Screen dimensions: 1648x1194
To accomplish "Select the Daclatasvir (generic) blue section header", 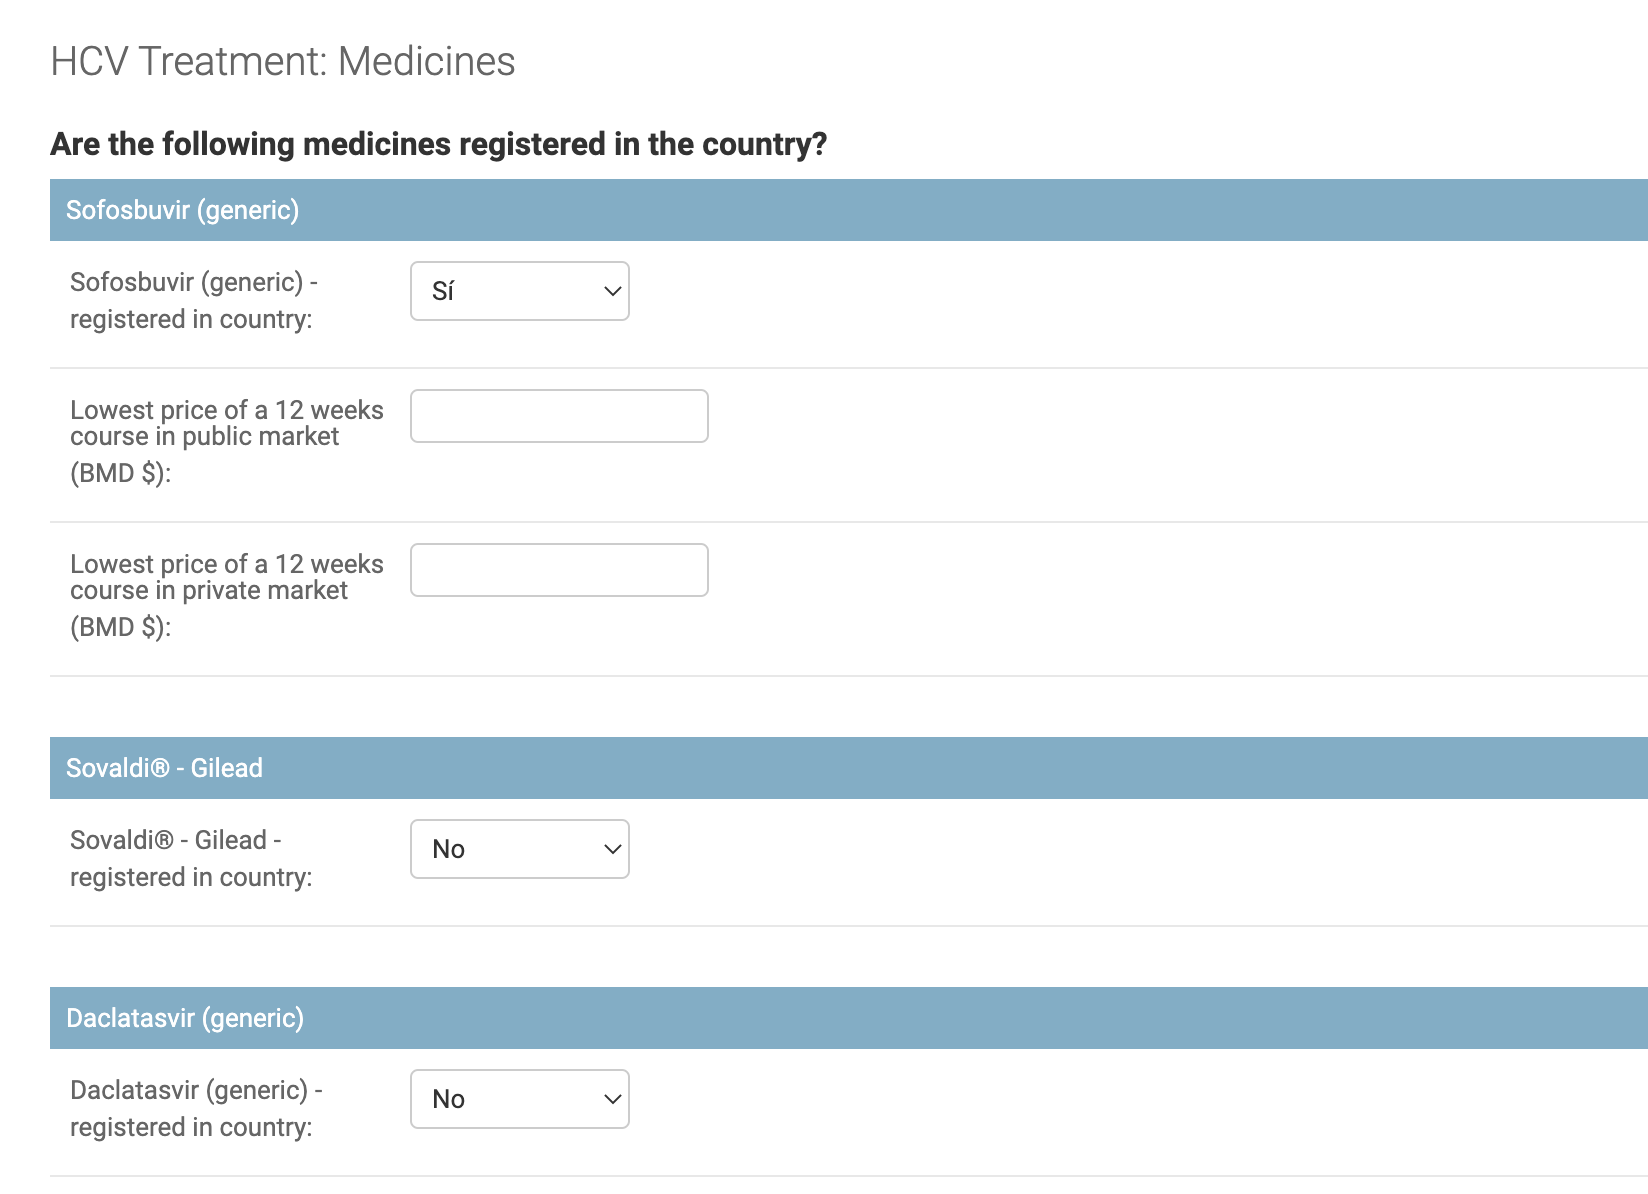I will 849,1018.
